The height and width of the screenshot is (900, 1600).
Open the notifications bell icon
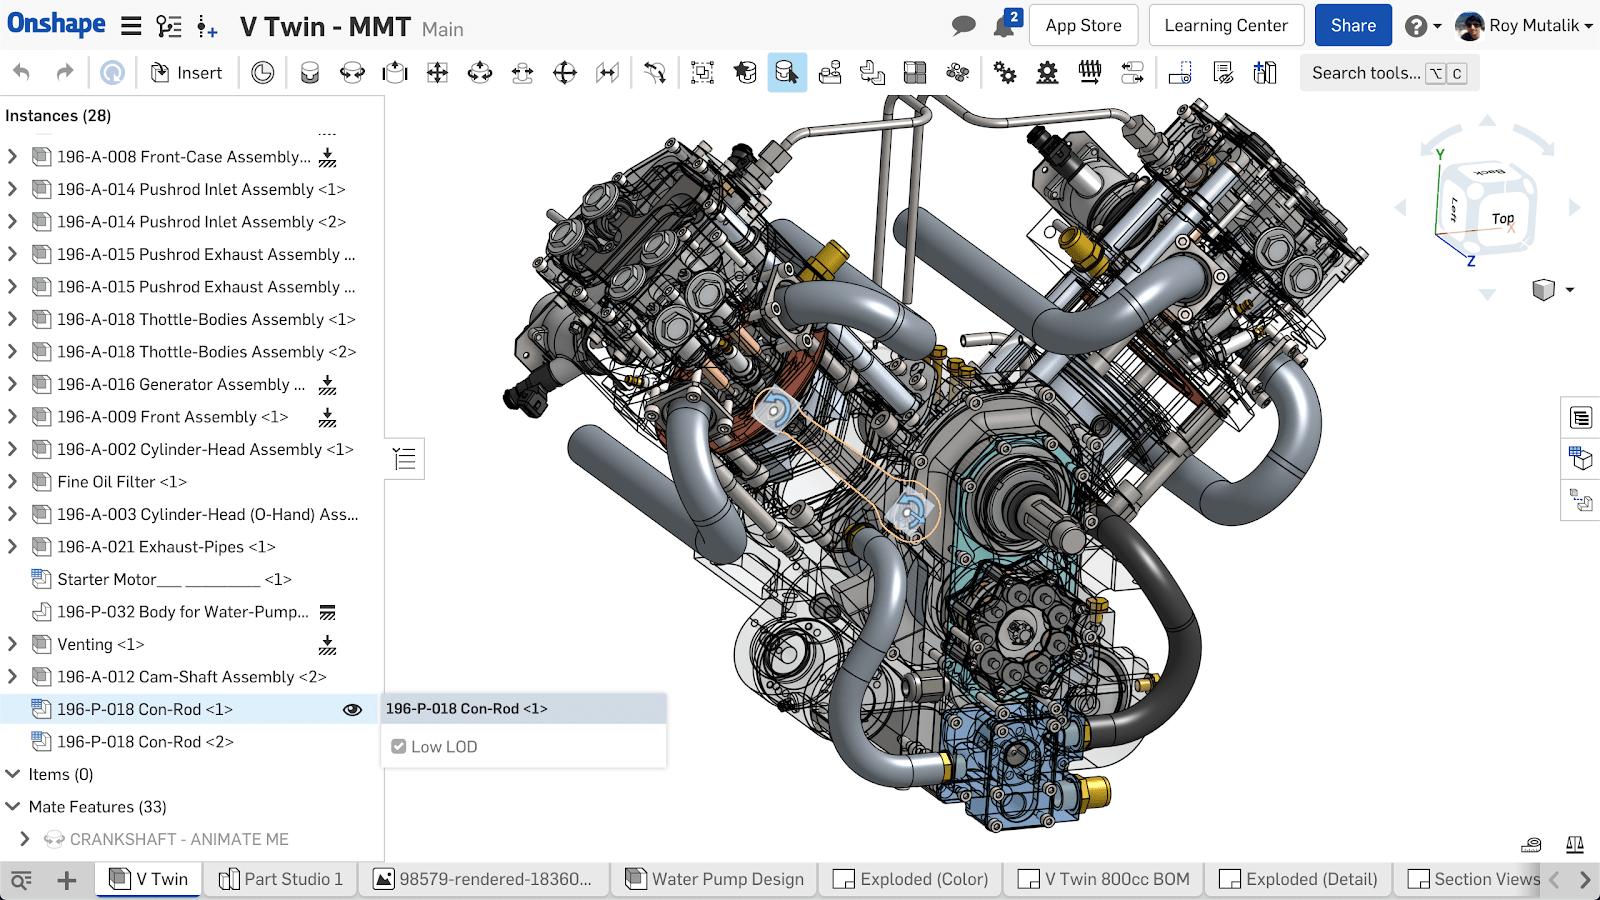click(1004, 26)
